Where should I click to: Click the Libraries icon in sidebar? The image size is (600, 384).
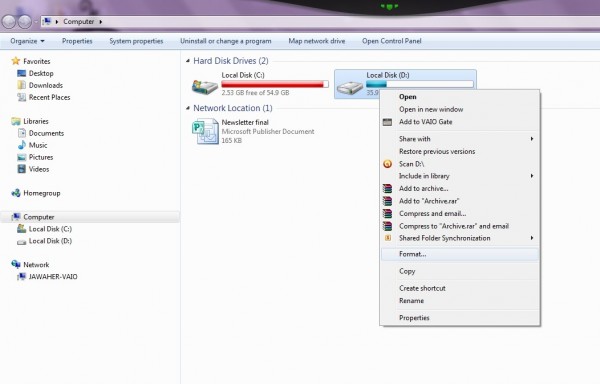(x=16, y=121)
